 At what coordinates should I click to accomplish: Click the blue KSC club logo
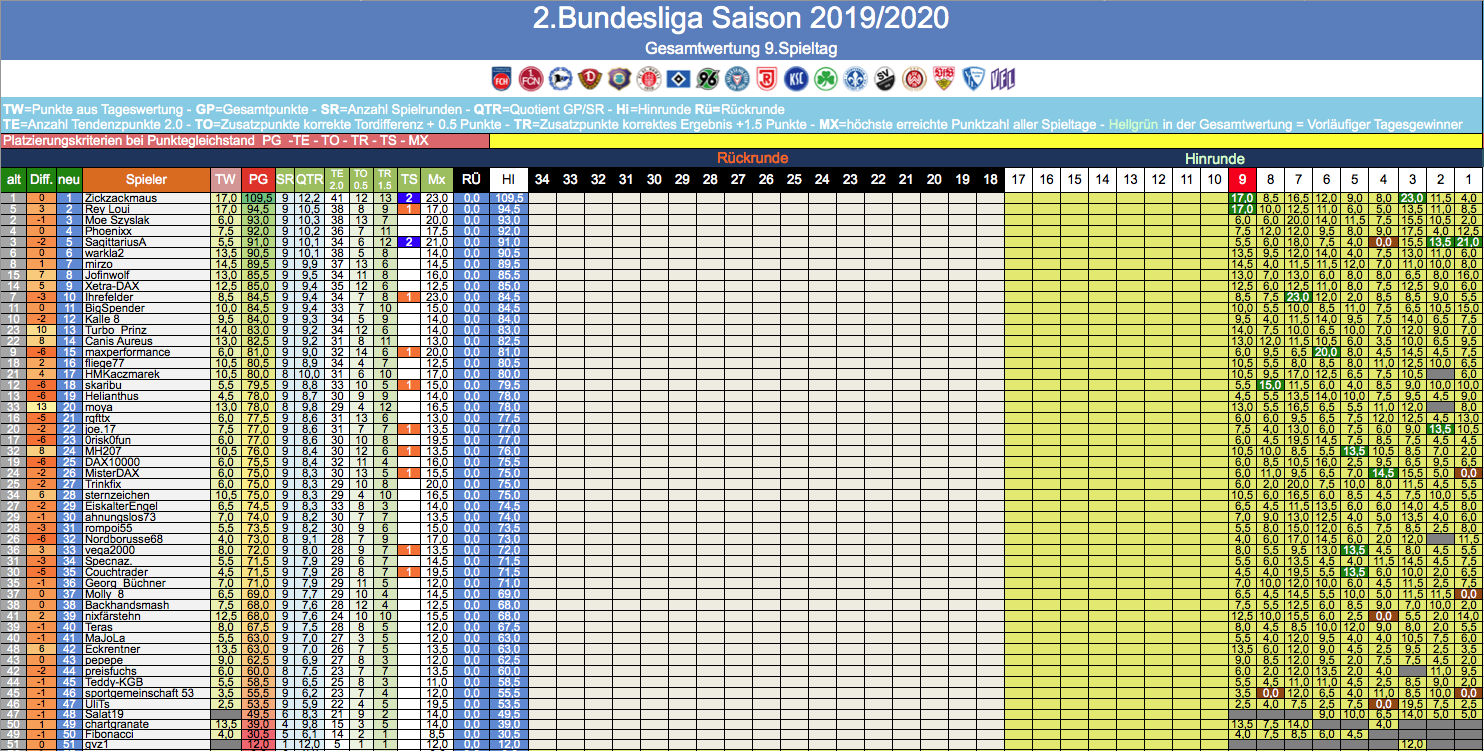coord(796,79)
